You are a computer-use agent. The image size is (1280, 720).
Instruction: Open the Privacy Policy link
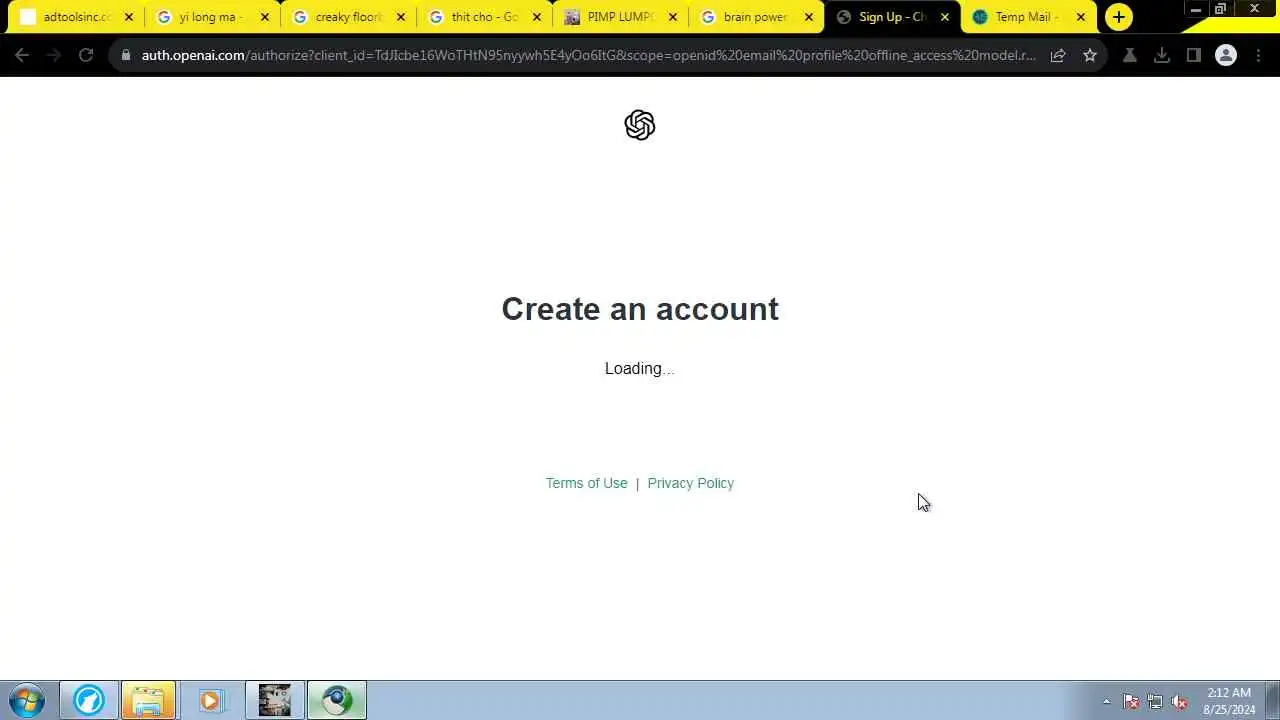(690, 483)
